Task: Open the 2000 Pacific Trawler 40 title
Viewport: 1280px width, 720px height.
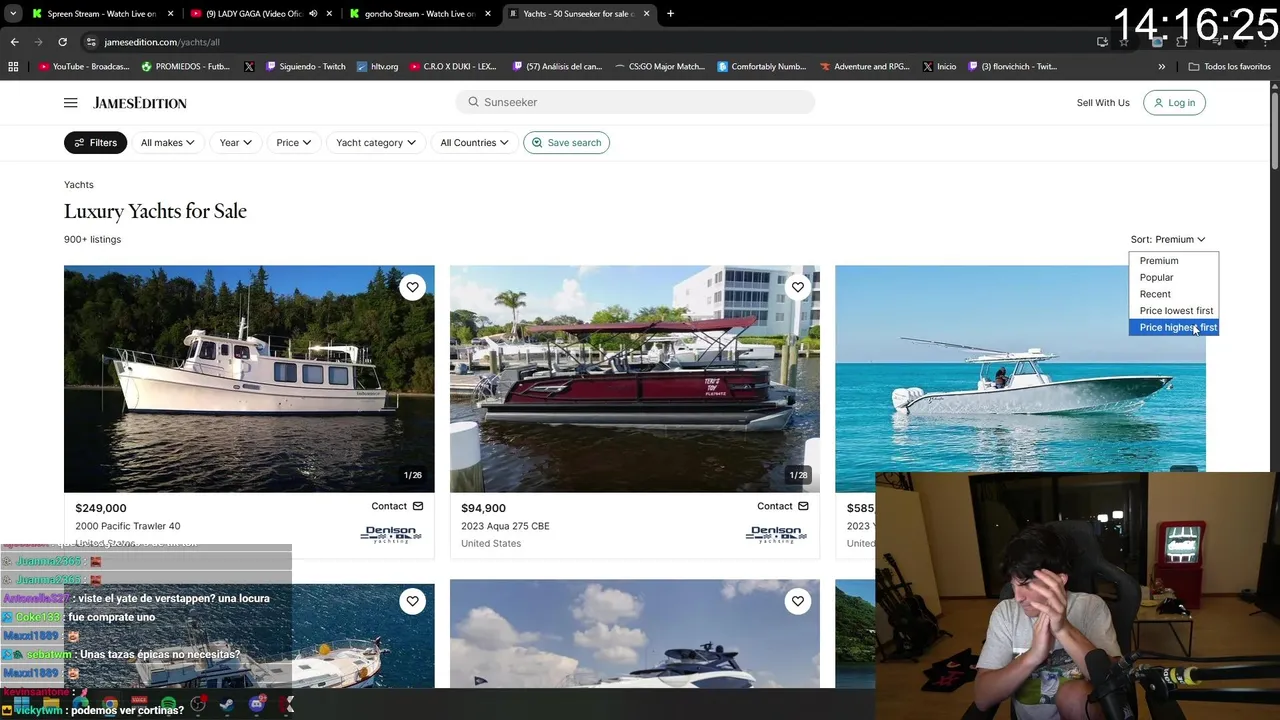Action: pyautogui.click(x=128, y=526)
